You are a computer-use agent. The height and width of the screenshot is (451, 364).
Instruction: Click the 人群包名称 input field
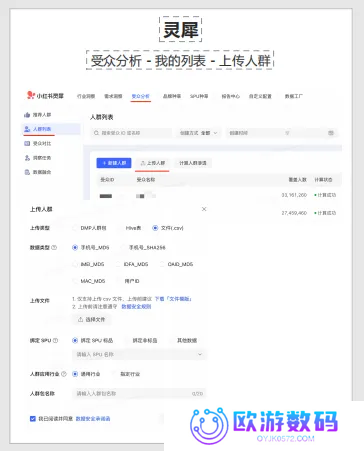tap(139, 394)
